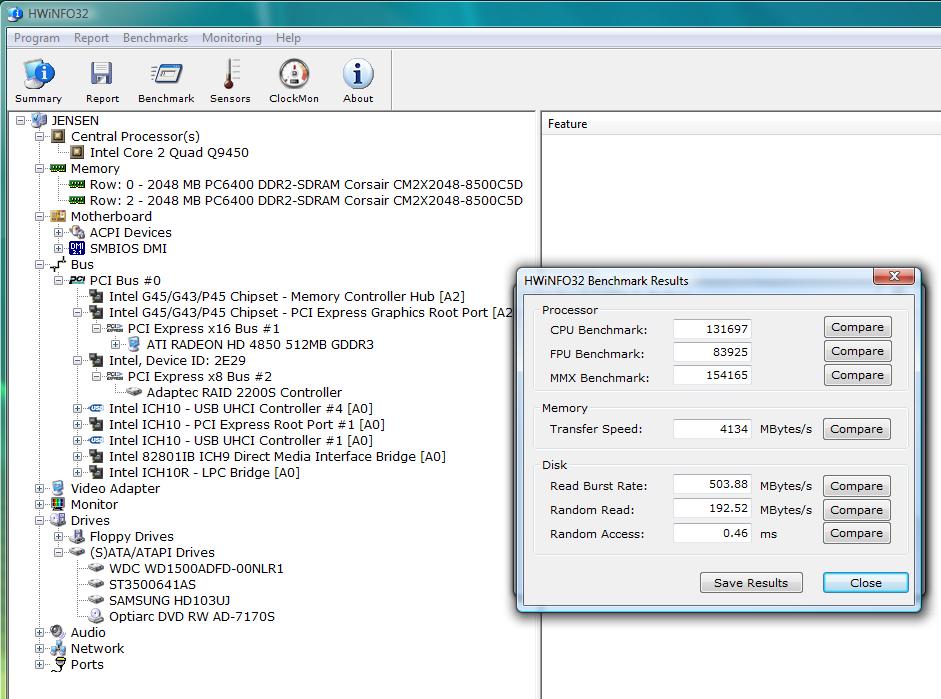
Task: Compare the MMX Benchmark result
Action: 857,375
